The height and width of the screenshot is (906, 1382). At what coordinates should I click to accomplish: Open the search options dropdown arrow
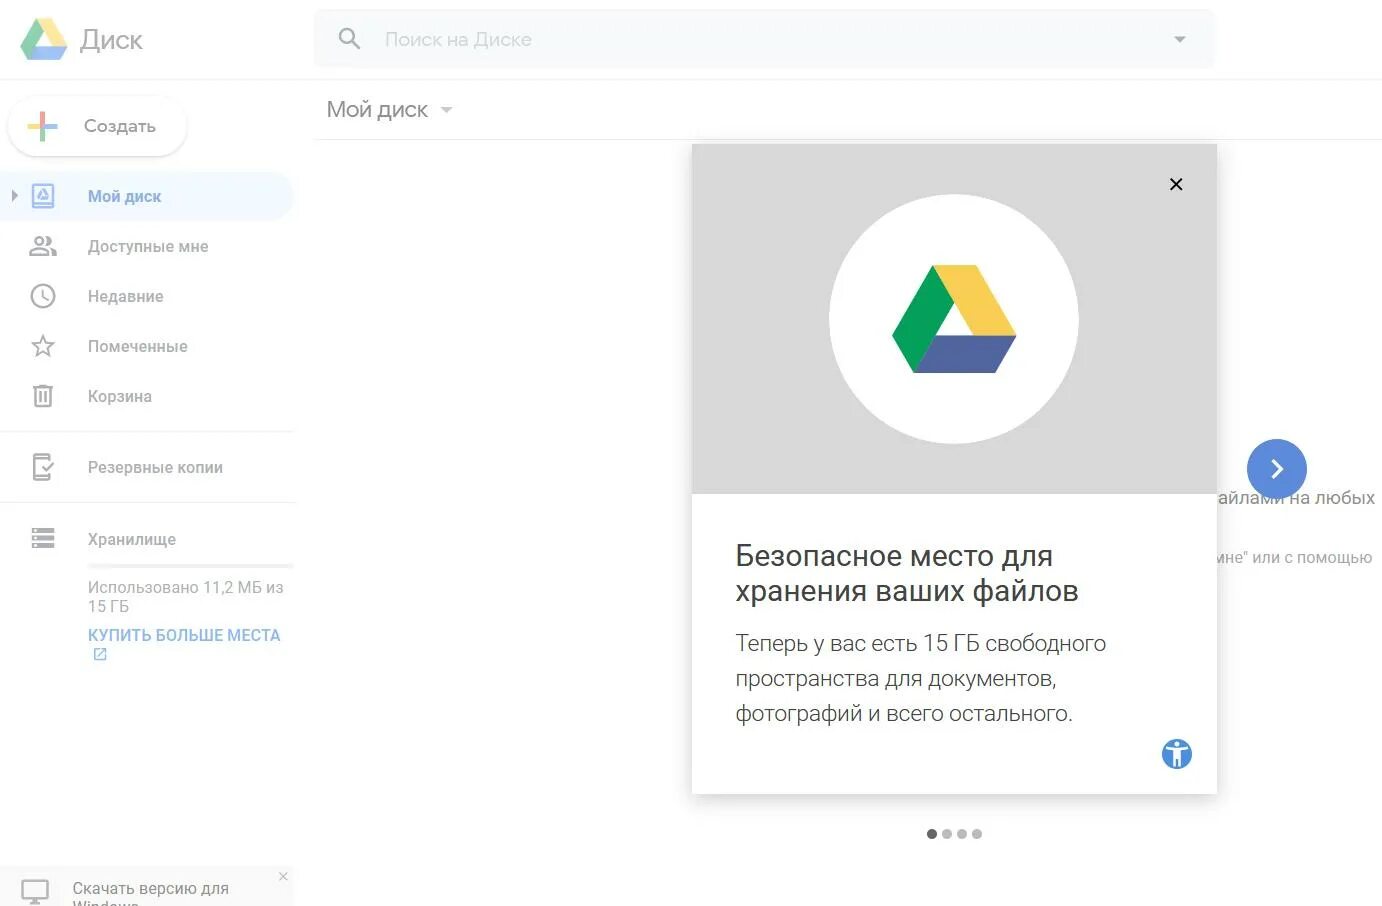[1180, 39]
